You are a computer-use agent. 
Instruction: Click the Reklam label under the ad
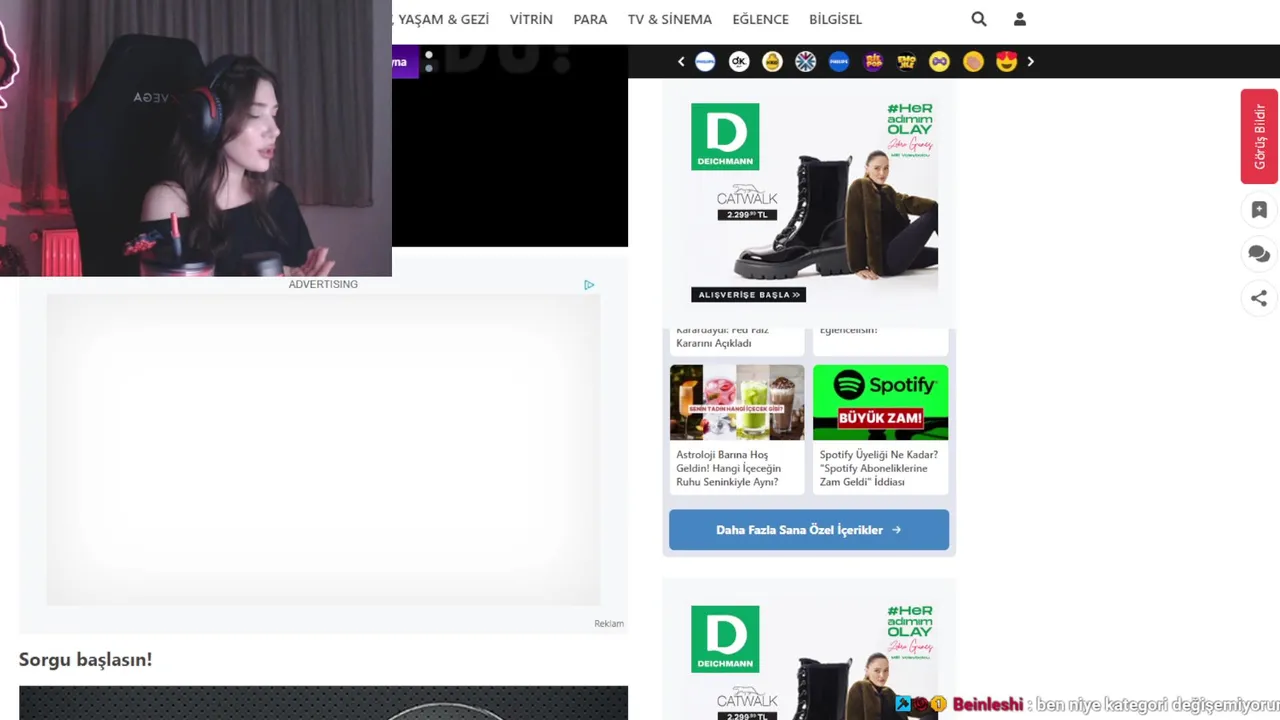(x=609, y=624)
